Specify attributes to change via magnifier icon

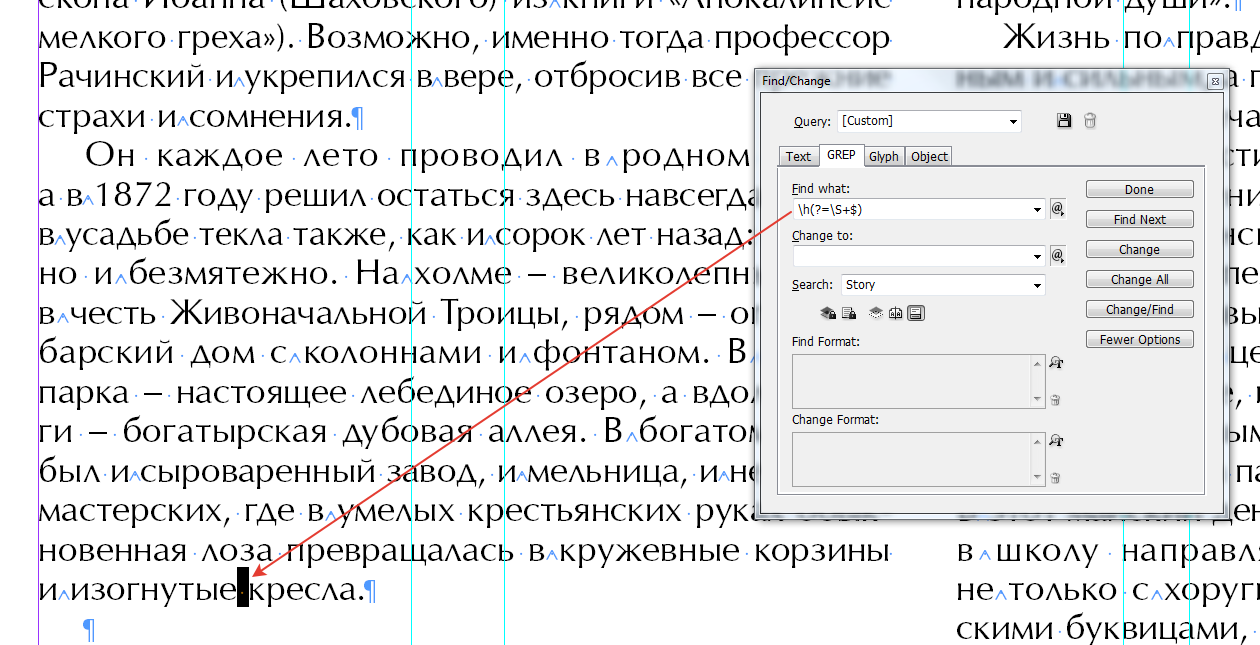(x=1055, y=440)
